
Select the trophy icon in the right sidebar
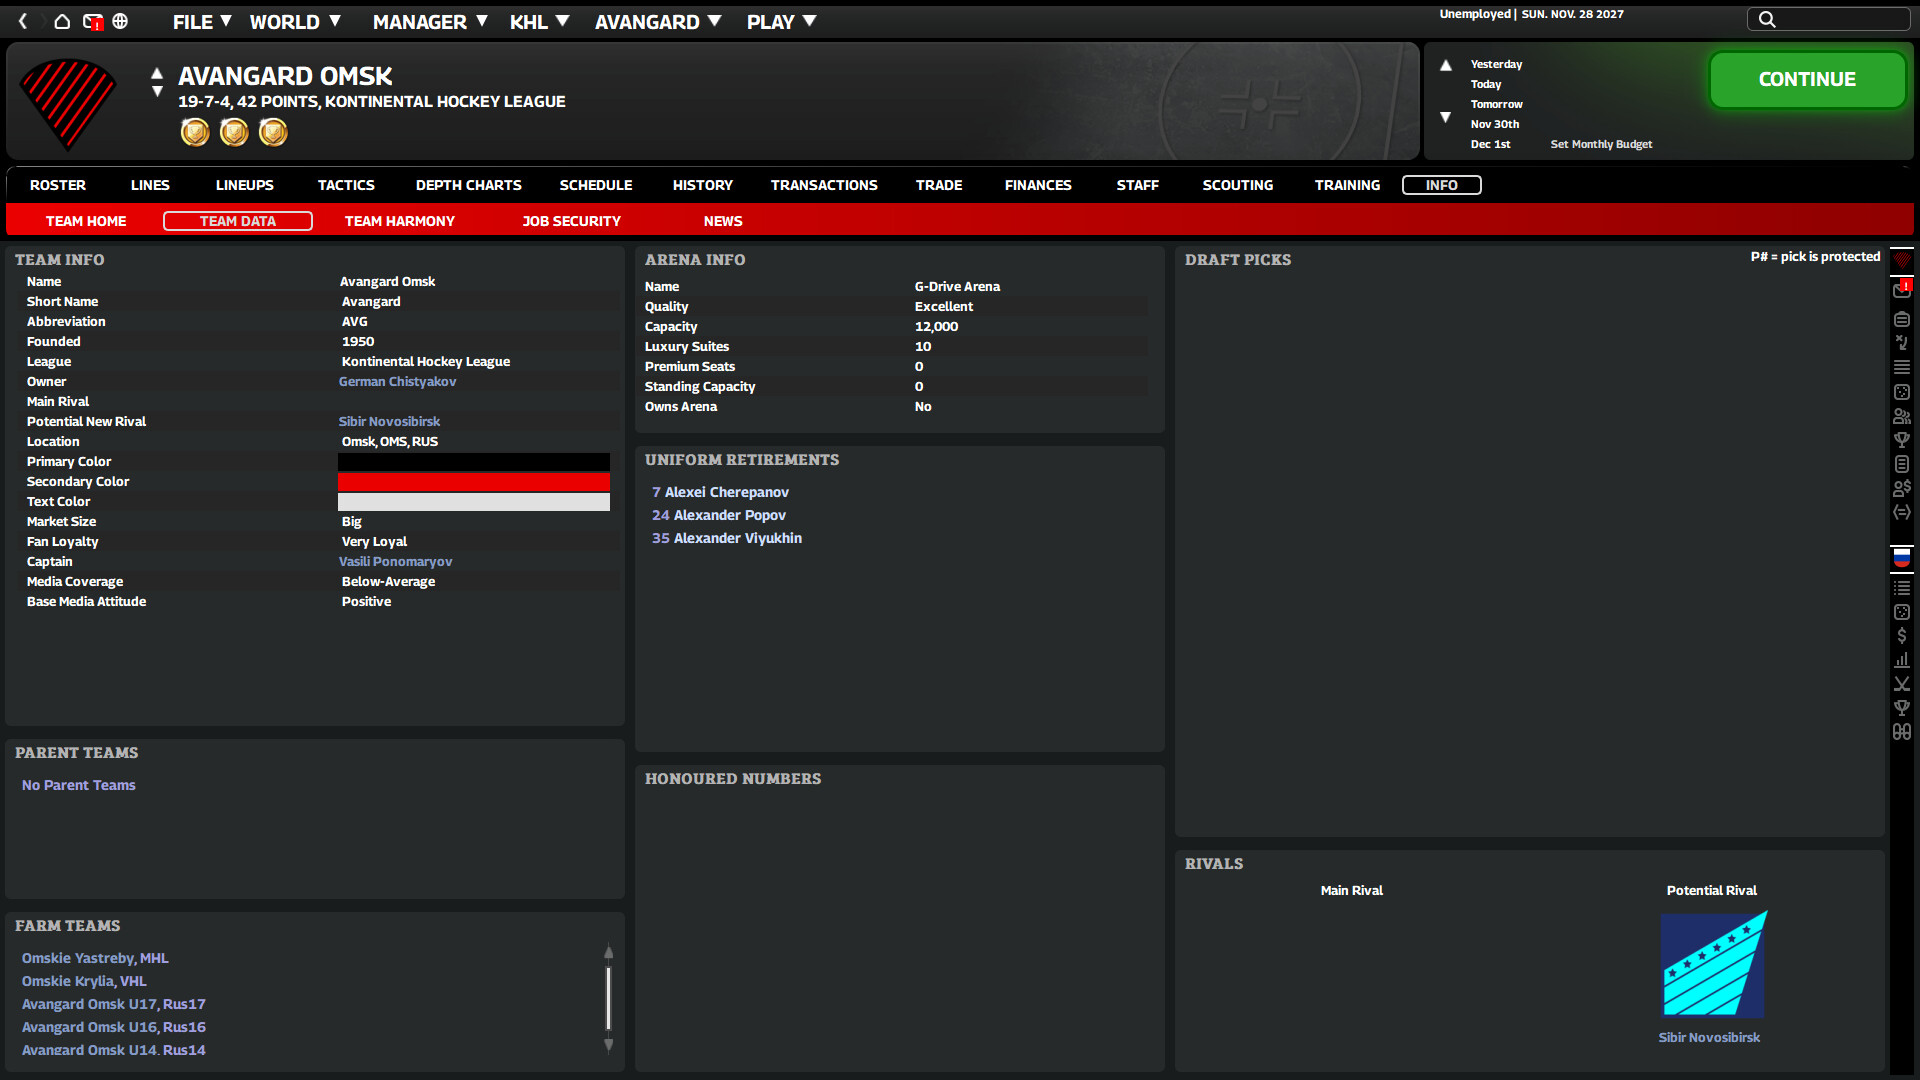(1902, 439)
